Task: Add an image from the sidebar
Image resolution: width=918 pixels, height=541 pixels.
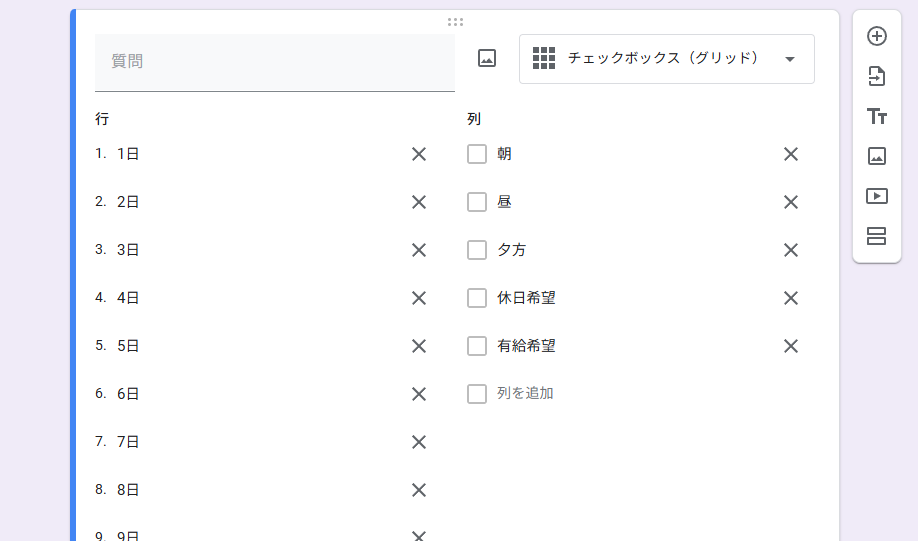Action: pyautogui.click(x=877, y=156)
